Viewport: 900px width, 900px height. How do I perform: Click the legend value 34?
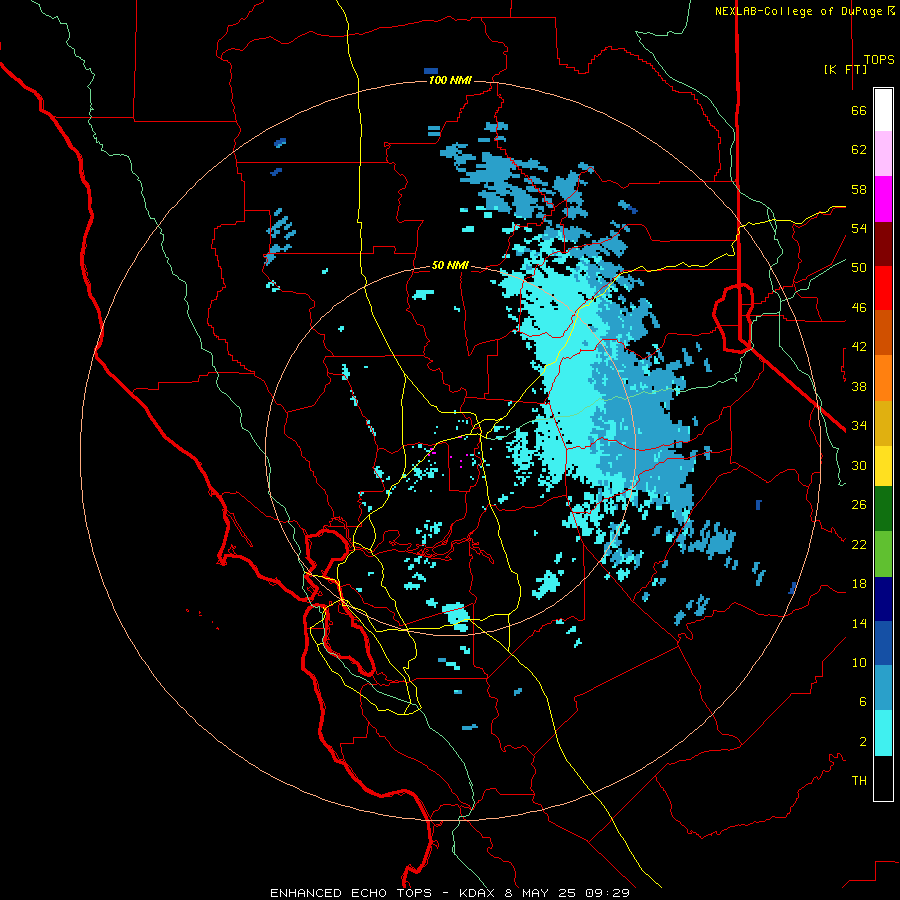click(x=859, y=426)
